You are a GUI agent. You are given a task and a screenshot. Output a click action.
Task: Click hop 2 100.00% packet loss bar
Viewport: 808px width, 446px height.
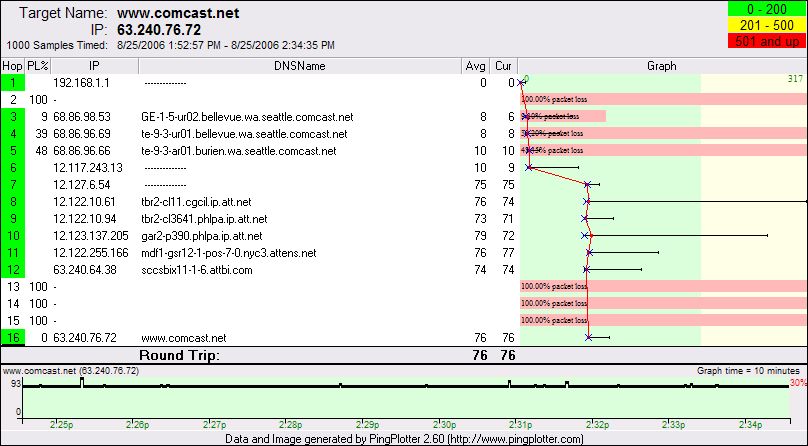tap(663, 99)
